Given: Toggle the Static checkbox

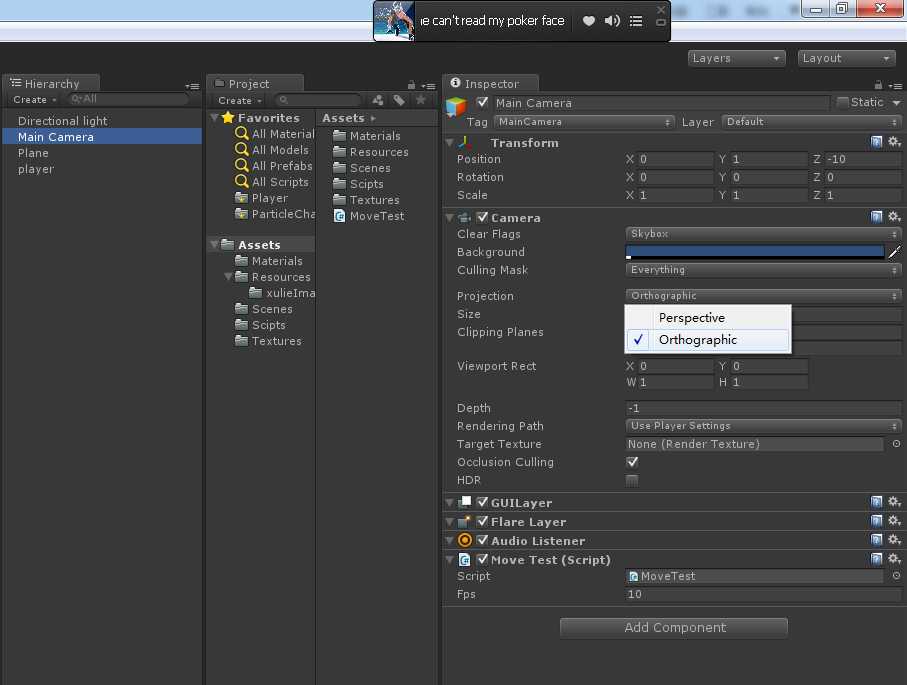Looking at the screenshot, I should (843, 102).
